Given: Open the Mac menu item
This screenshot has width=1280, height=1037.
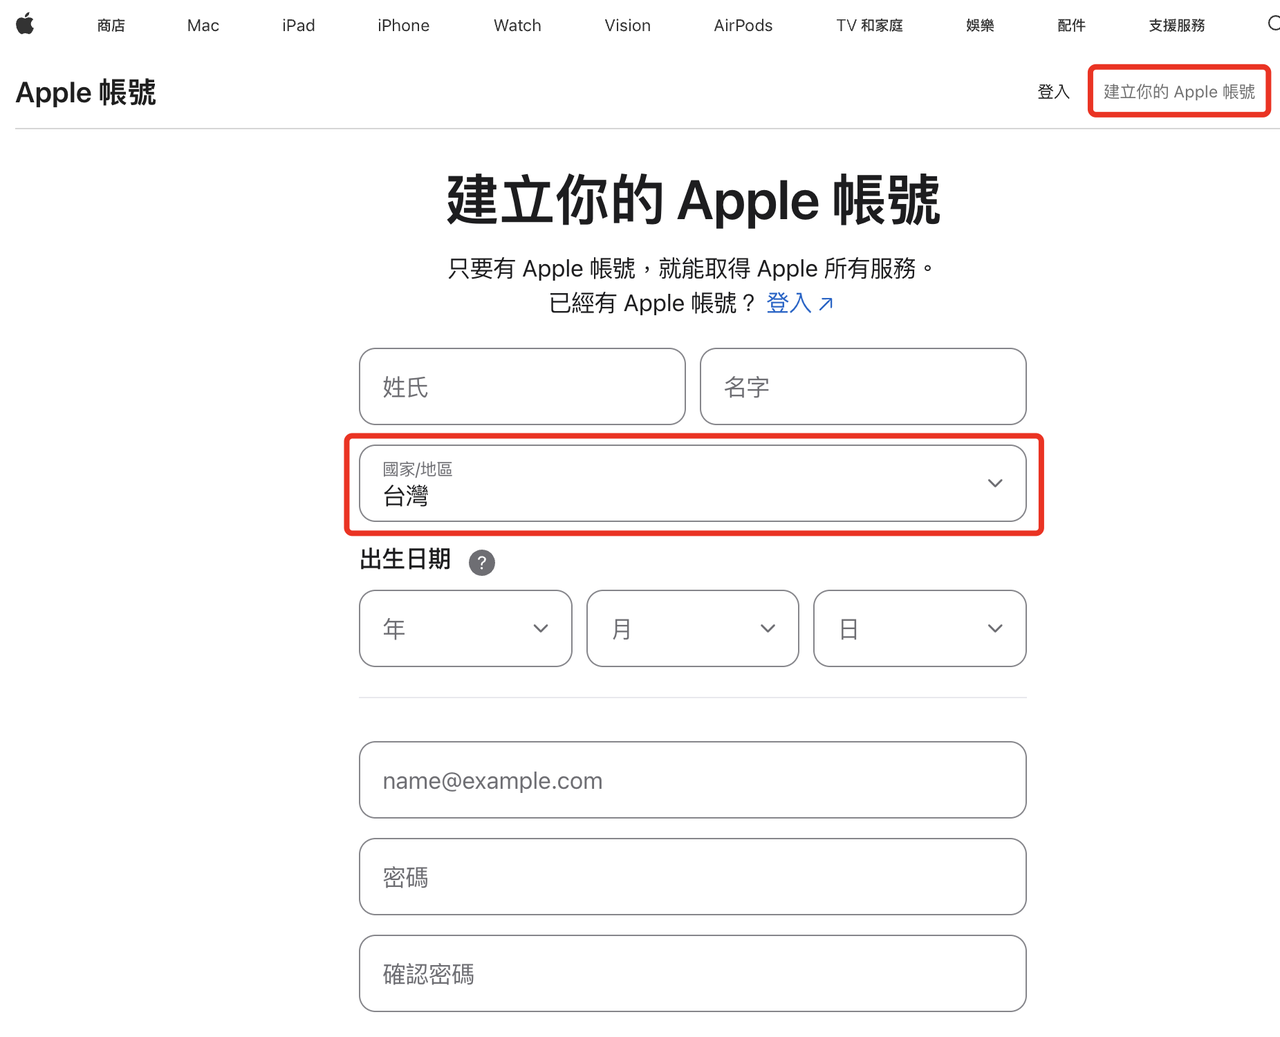Looking at the screenshot, I should (x=203, y=25).
